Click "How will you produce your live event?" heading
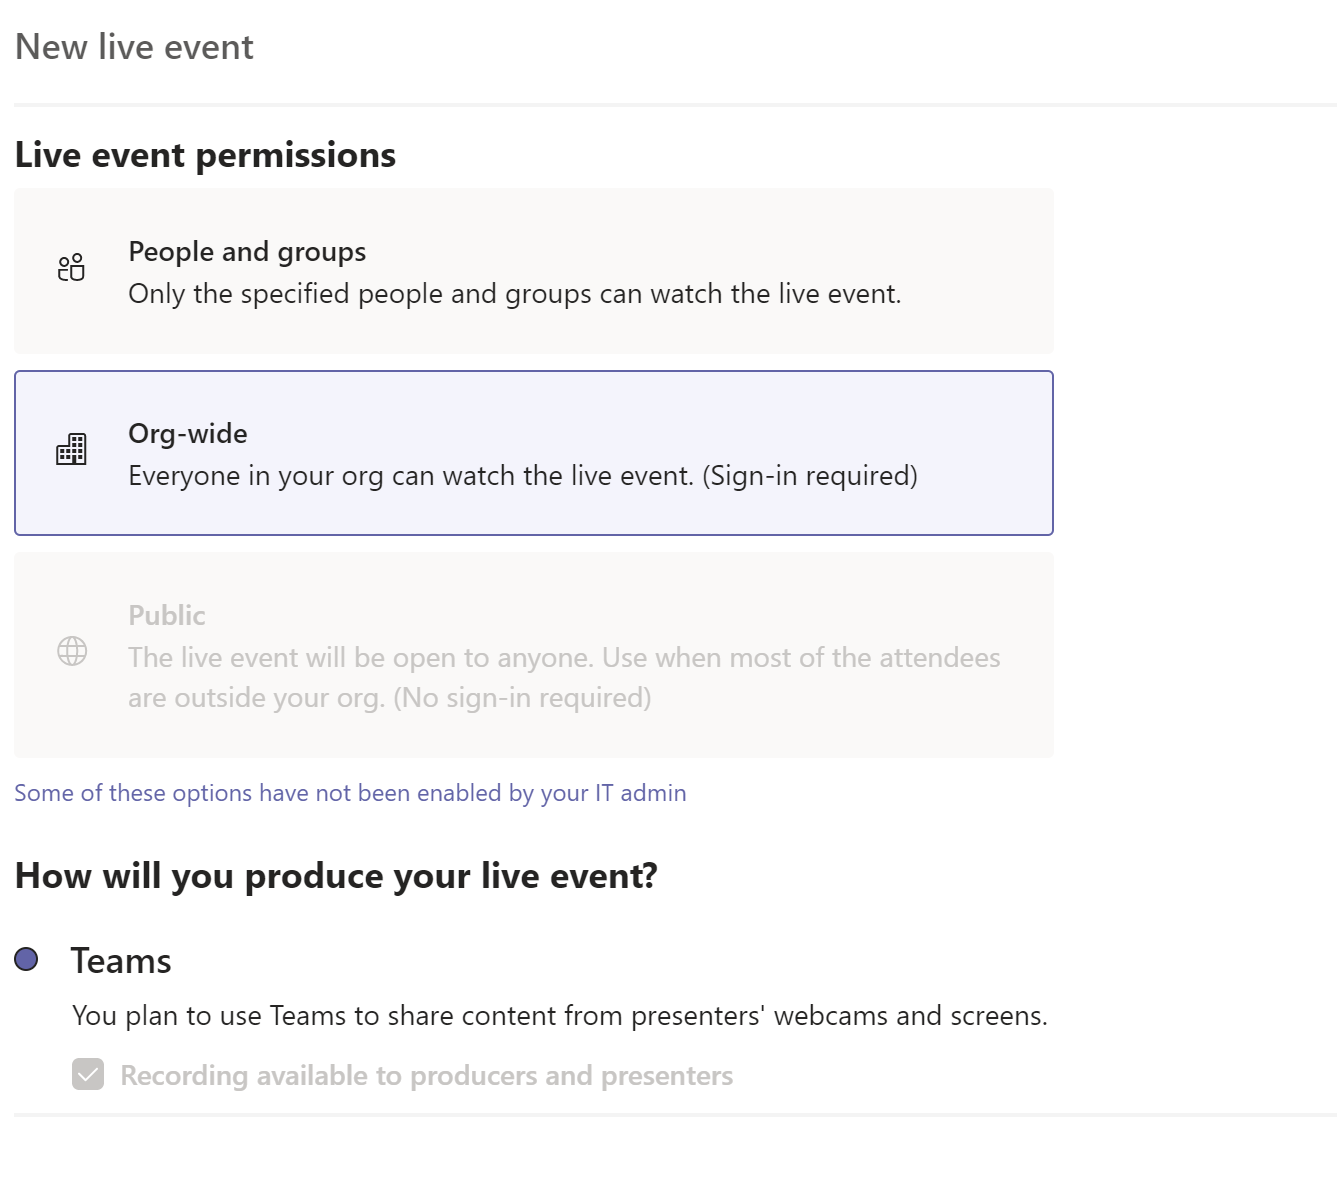Screen dimensions: 1337x1183 coord(336,876)
